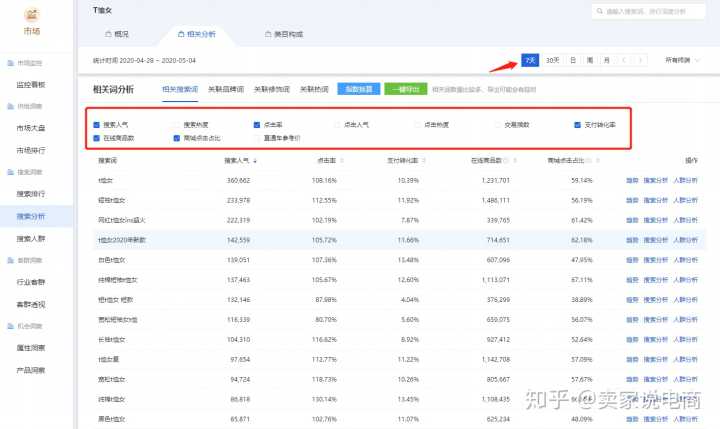Click 人群分析 link in the 360,662 row

pos(685,181)
